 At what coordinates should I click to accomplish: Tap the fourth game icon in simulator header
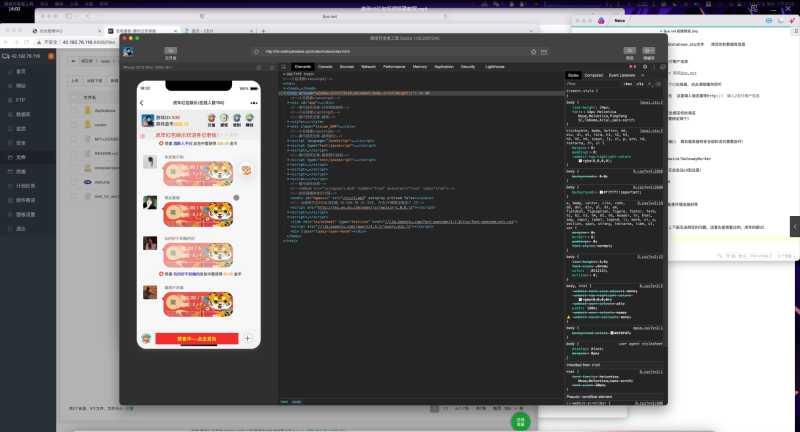[x=249, y=120]
